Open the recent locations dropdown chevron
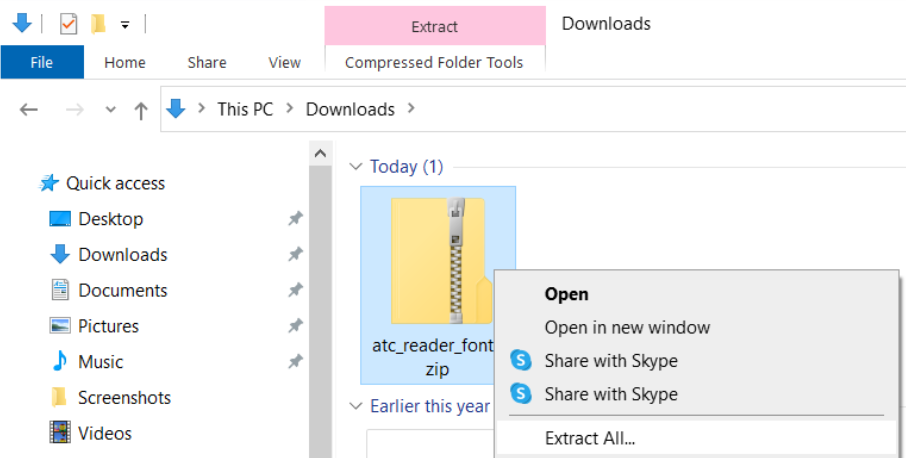The image size is (906, 458). [x=108, y=110]
